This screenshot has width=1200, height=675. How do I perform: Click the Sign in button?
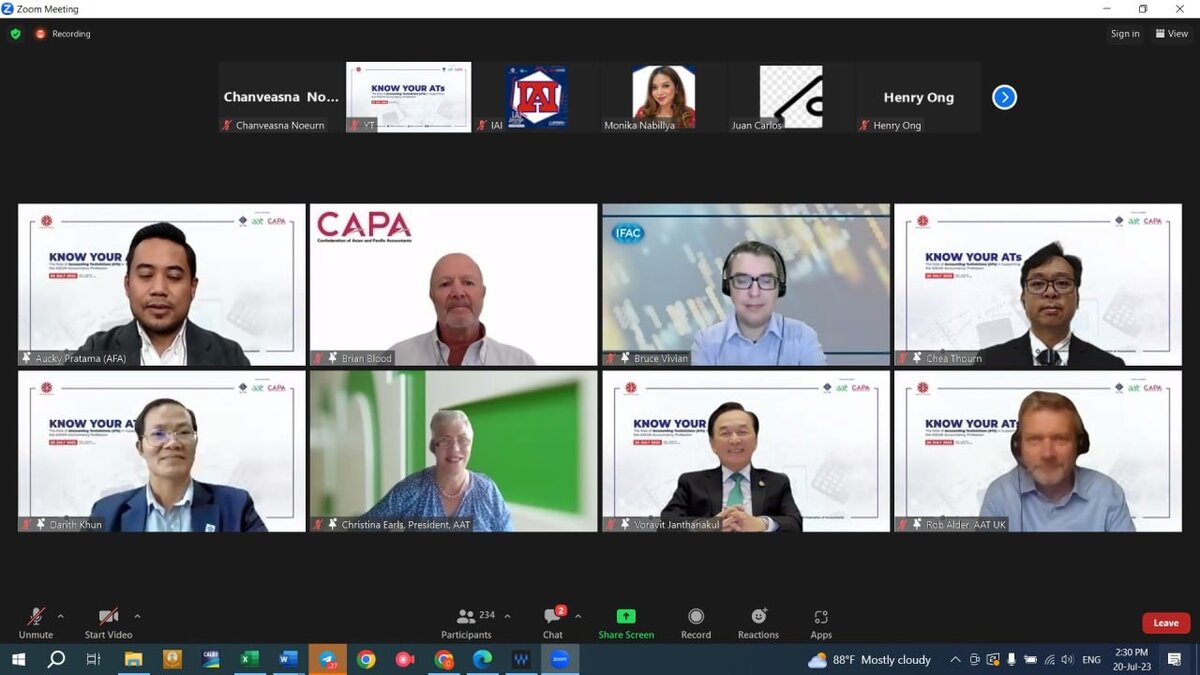coord(1125,34)
